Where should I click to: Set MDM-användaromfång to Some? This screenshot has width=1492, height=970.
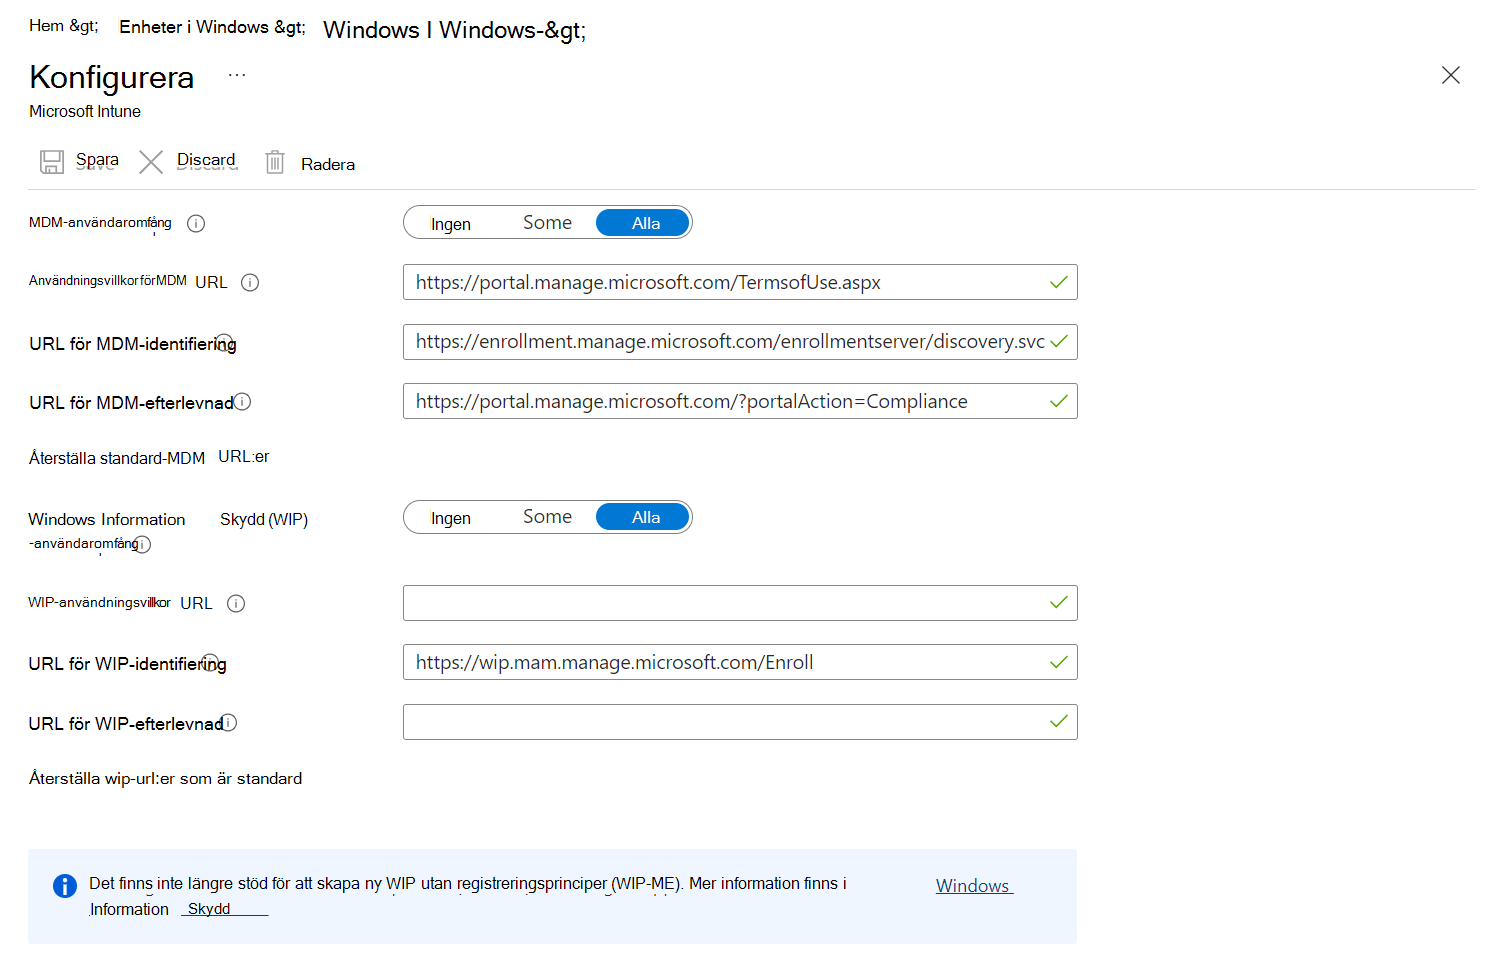547,223
